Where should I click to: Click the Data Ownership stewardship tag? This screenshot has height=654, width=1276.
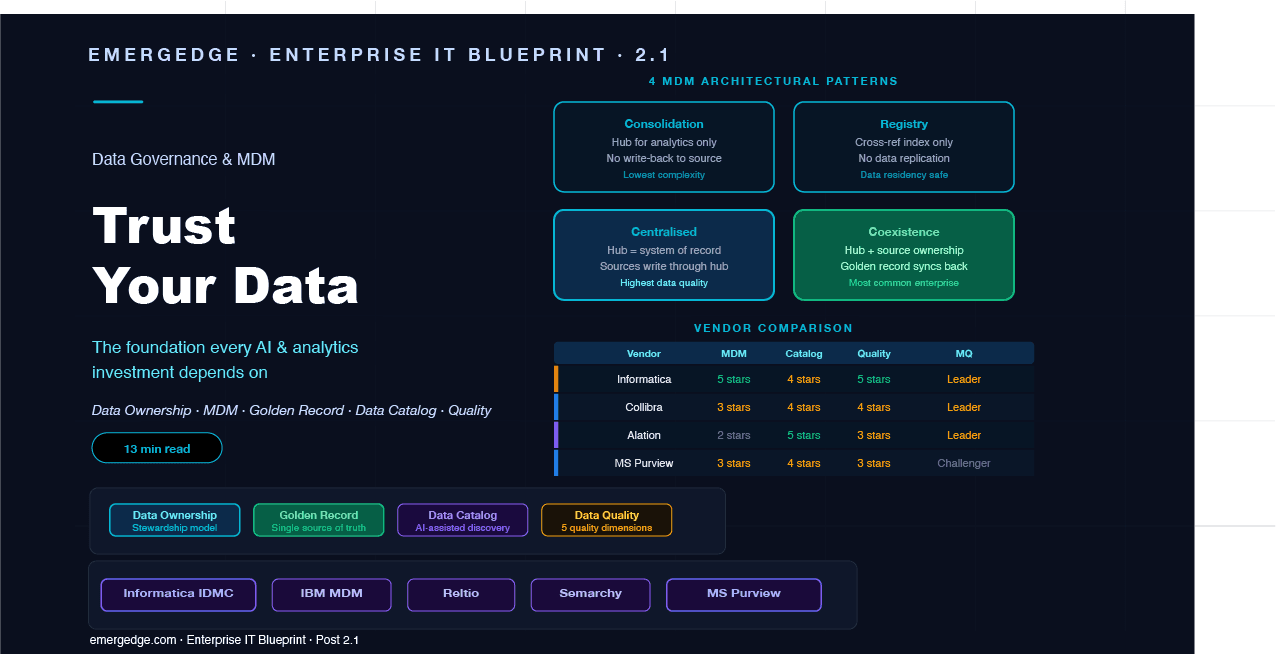point(175,520)
